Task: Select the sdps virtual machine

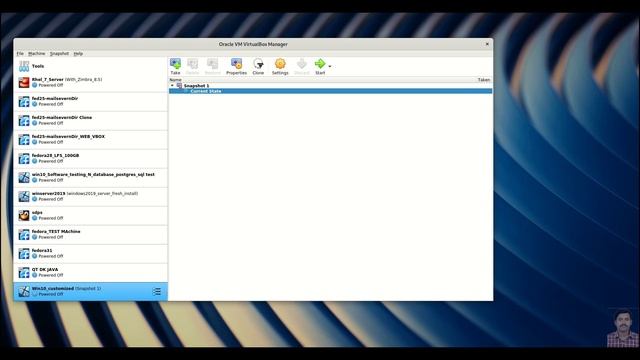Action: click(91, 215)
